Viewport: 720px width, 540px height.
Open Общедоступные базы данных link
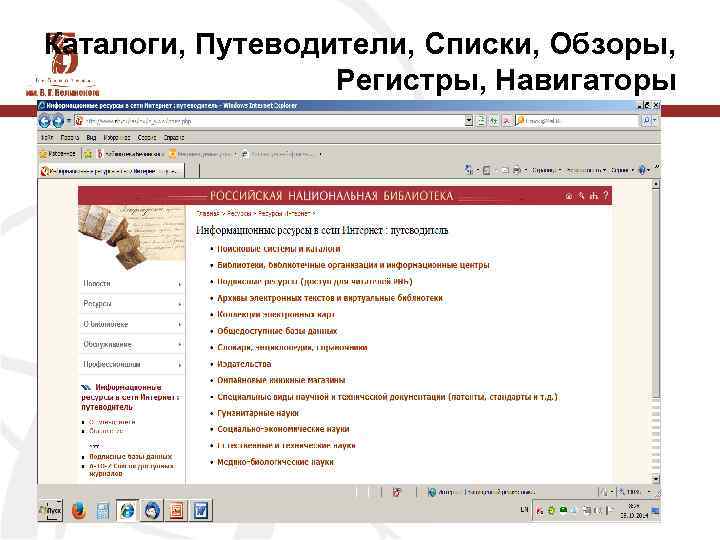pyautogui.click(x=277, y=331)
